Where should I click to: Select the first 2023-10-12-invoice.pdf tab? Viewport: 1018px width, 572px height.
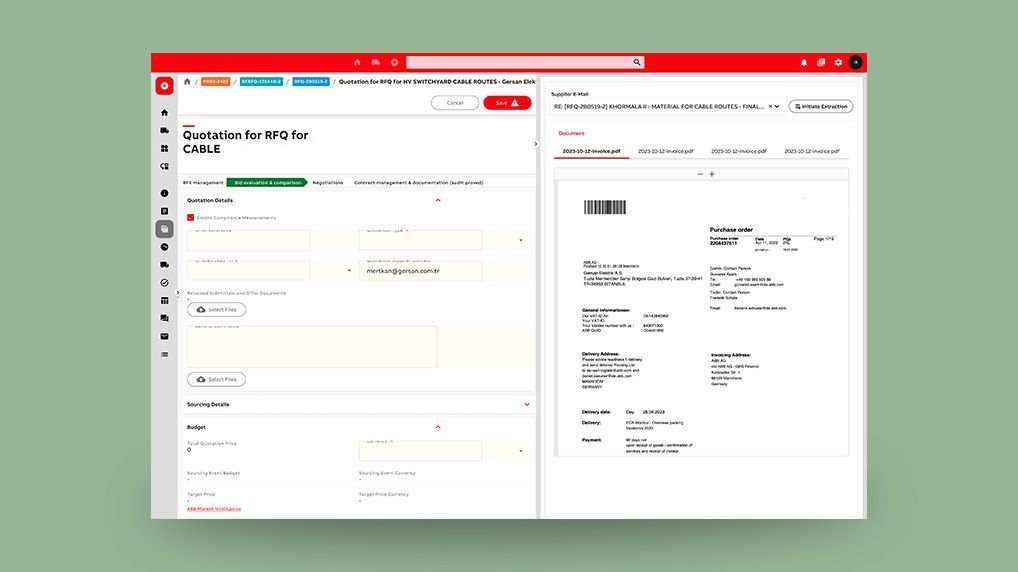pos(591,151)
